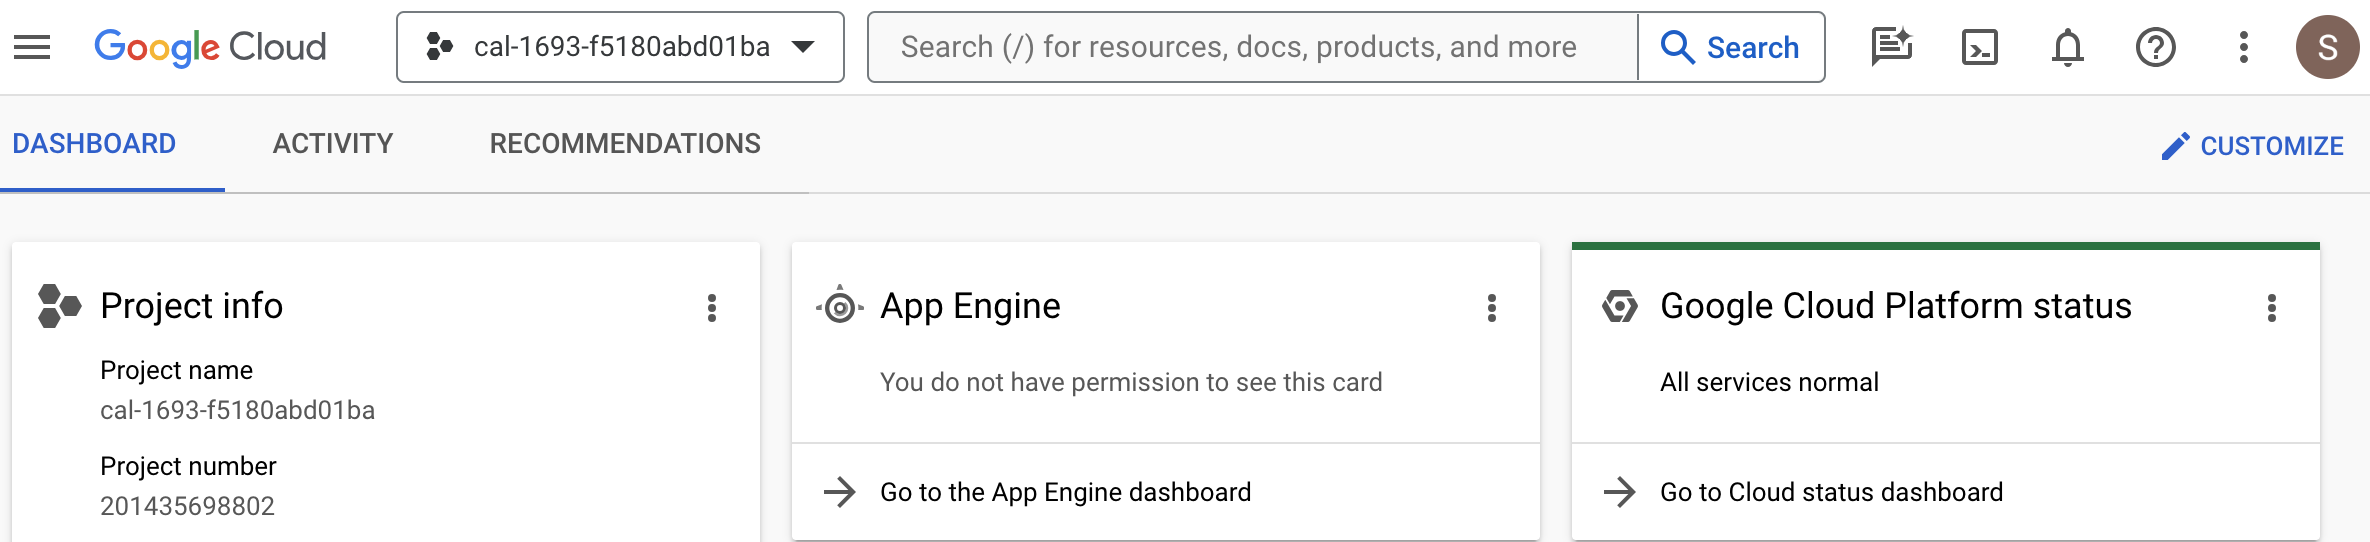Open the hamburger navigation menu
Screen dimensions: 2370x542
pyautogui.click(x=32, y=47)
